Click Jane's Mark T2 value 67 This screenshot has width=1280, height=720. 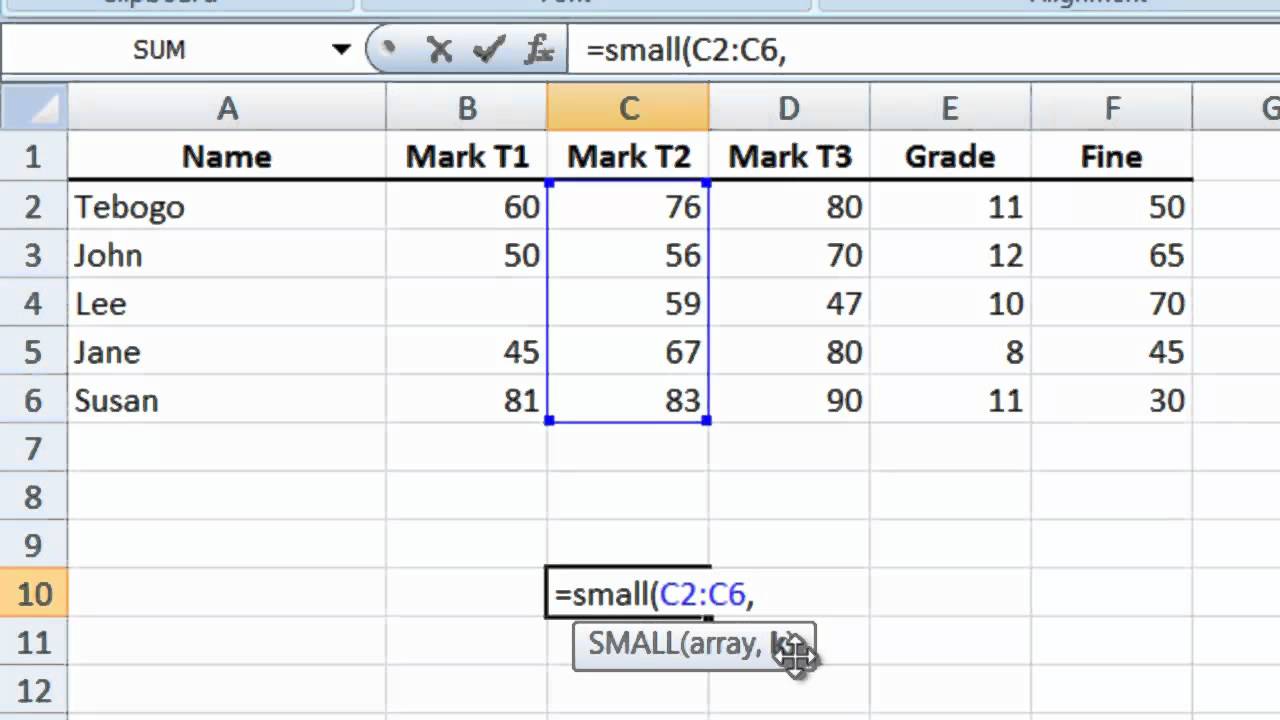click(x=628, y=352)
